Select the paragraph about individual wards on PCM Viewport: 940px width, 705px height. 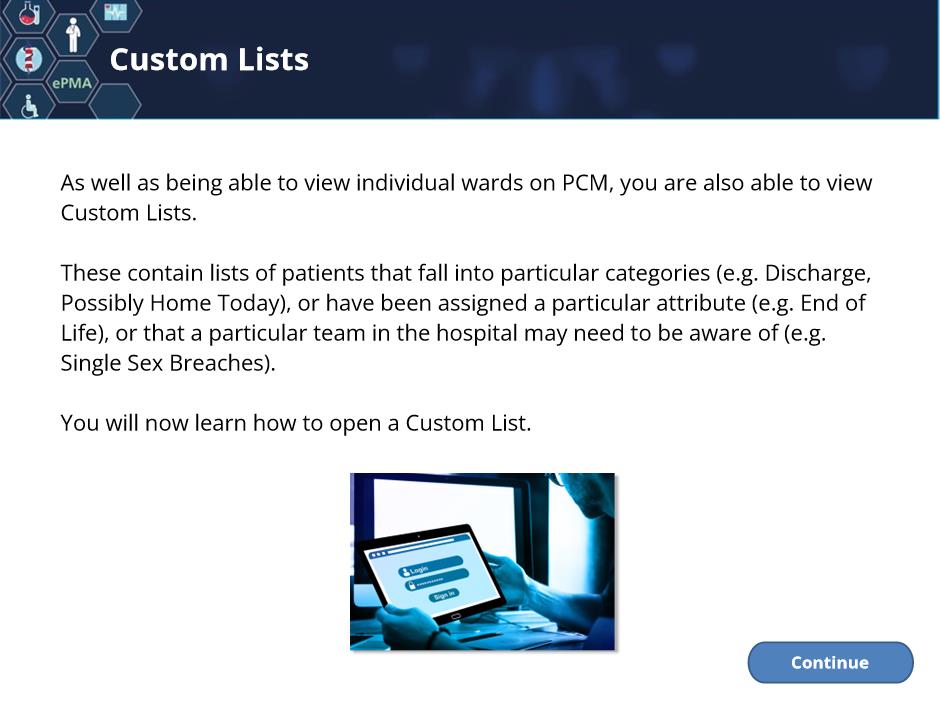[466, 198]
